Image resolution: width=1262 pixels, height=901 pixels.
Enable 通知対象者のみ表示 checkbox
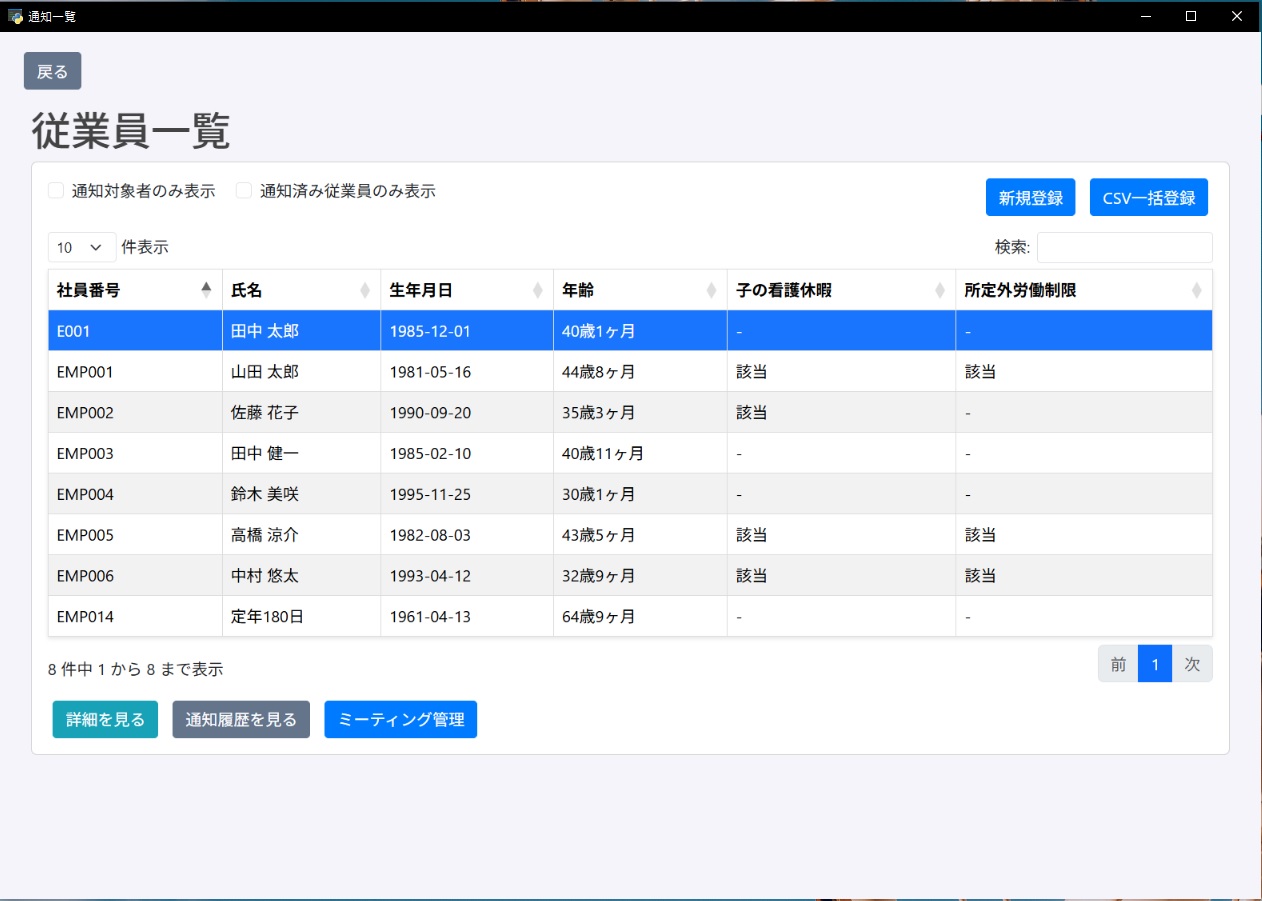57,191
